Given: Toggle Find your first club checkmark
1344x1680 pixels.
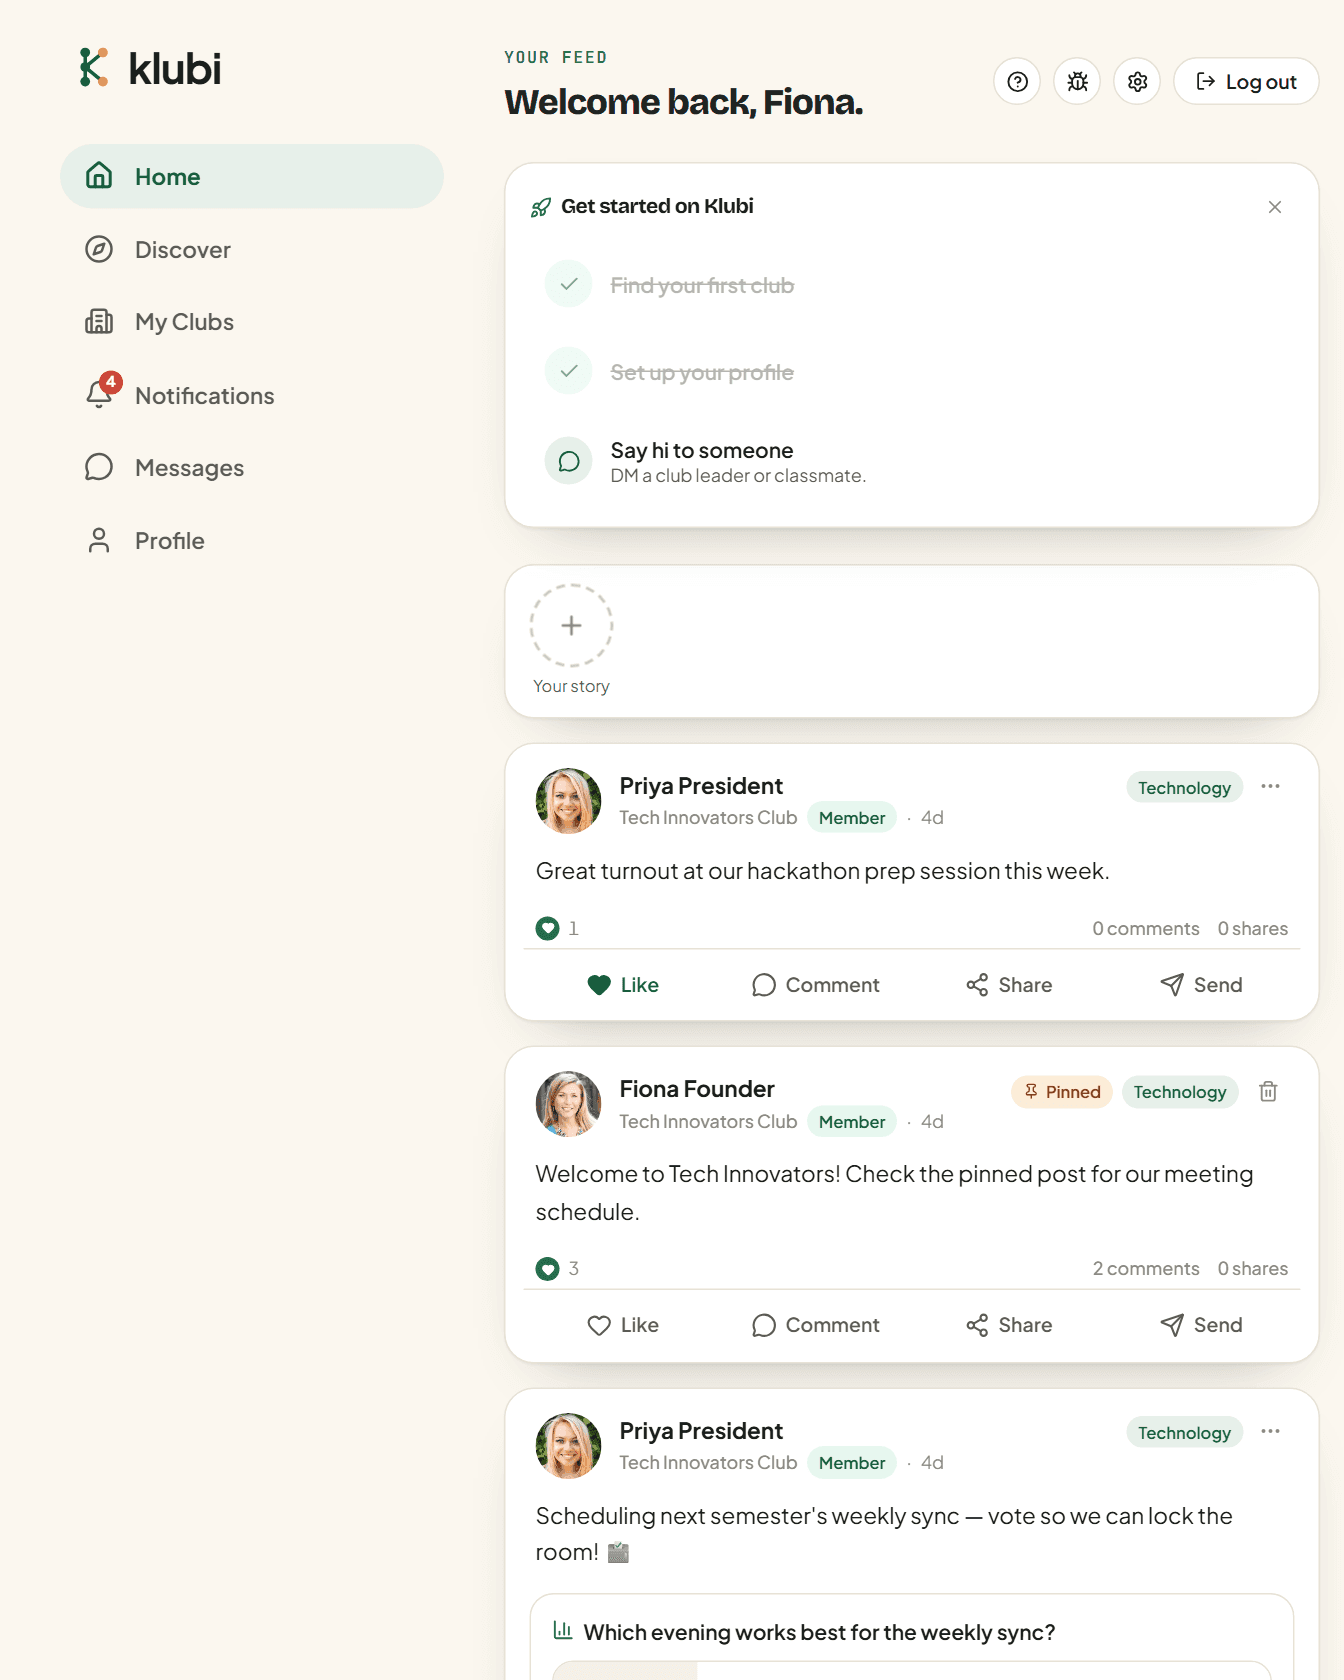Looking at the screenshot, I should (x=569, y=284).
